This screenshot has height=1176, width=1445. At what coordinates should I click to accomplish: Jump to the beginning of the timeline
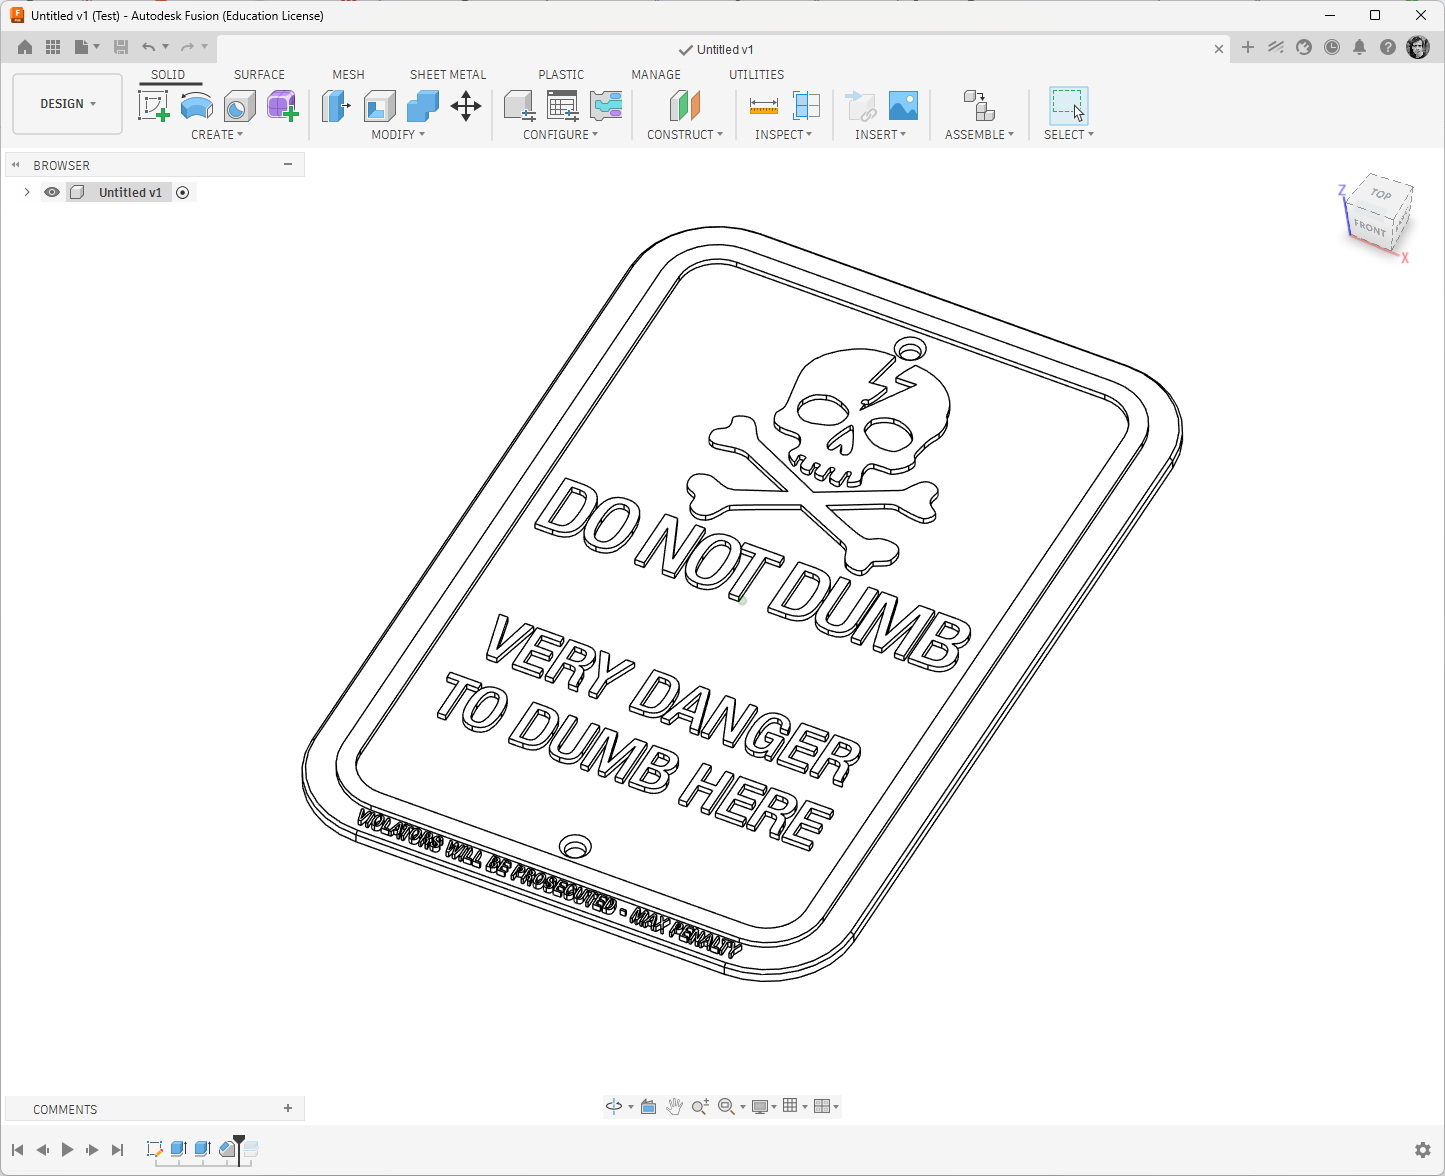point(17,1150)
